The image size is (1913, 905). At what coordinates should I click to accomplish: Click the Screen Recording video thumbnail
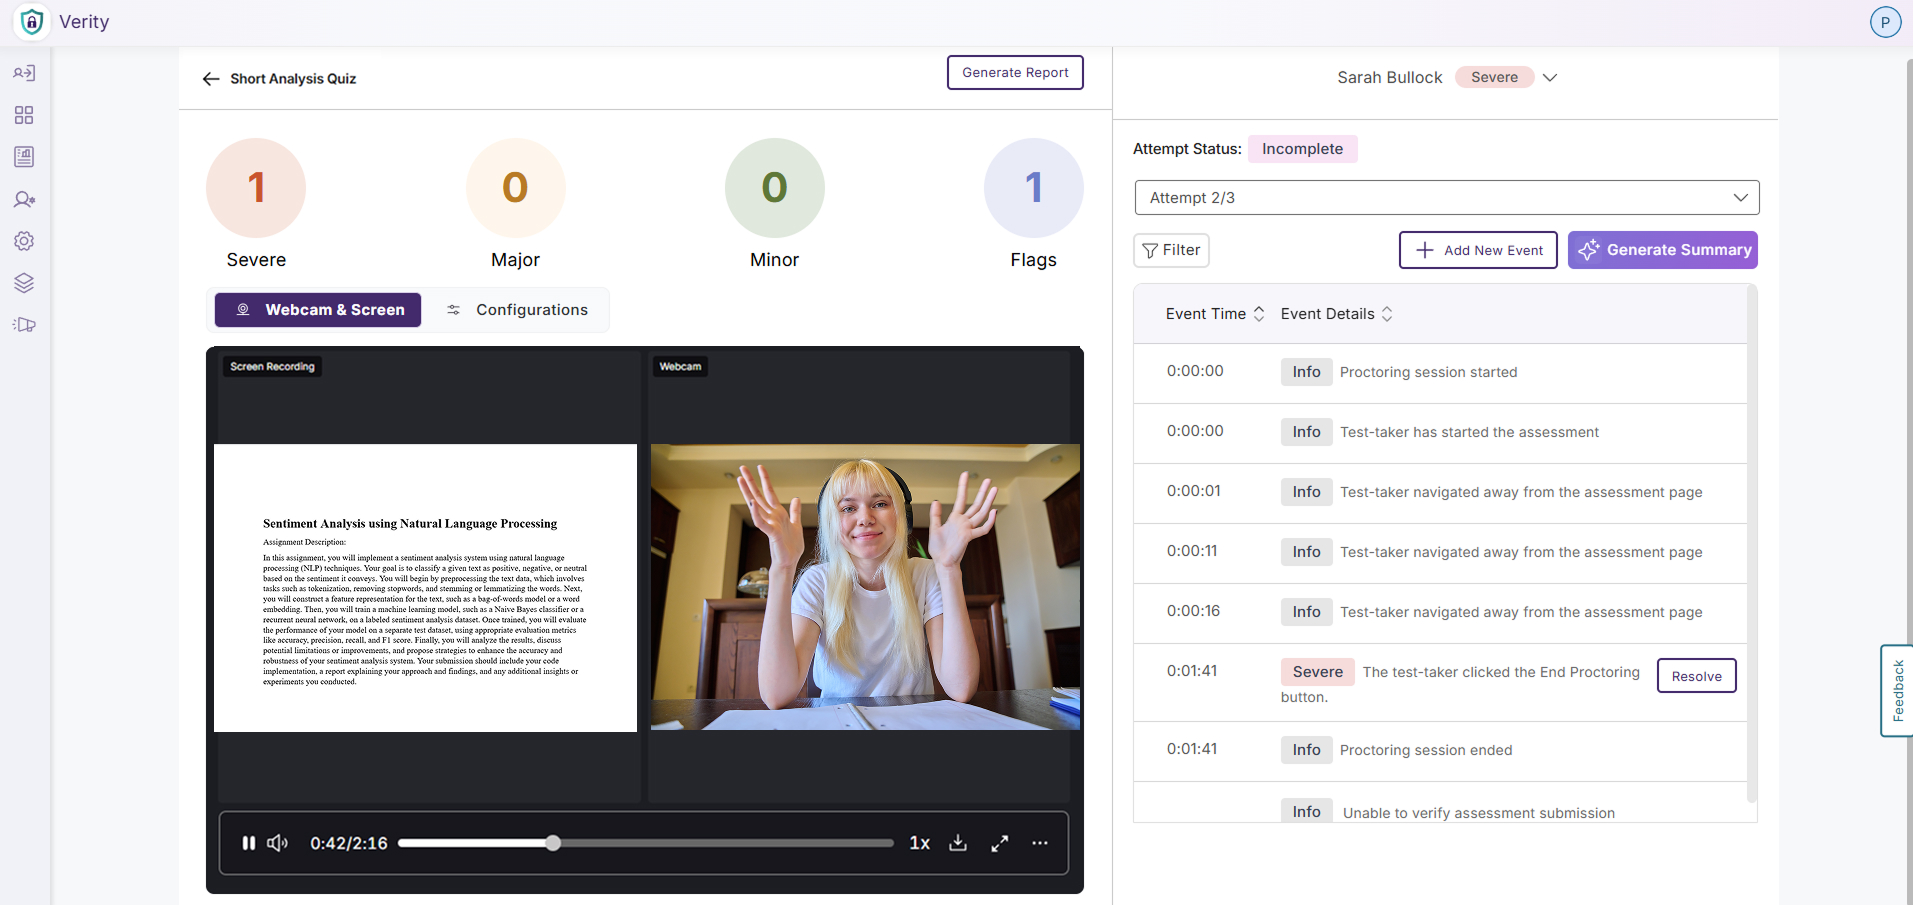tap(425, 588)
